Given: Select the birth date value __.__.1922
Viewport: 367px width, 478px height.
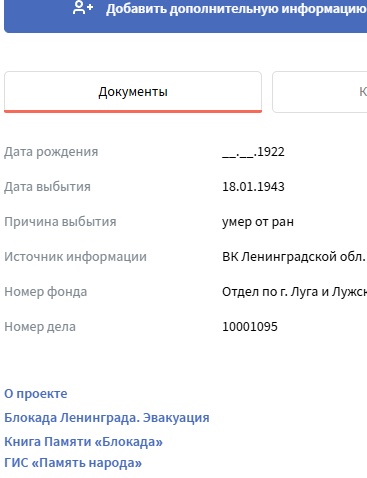Looking at the screenshot, I should 253,152.
